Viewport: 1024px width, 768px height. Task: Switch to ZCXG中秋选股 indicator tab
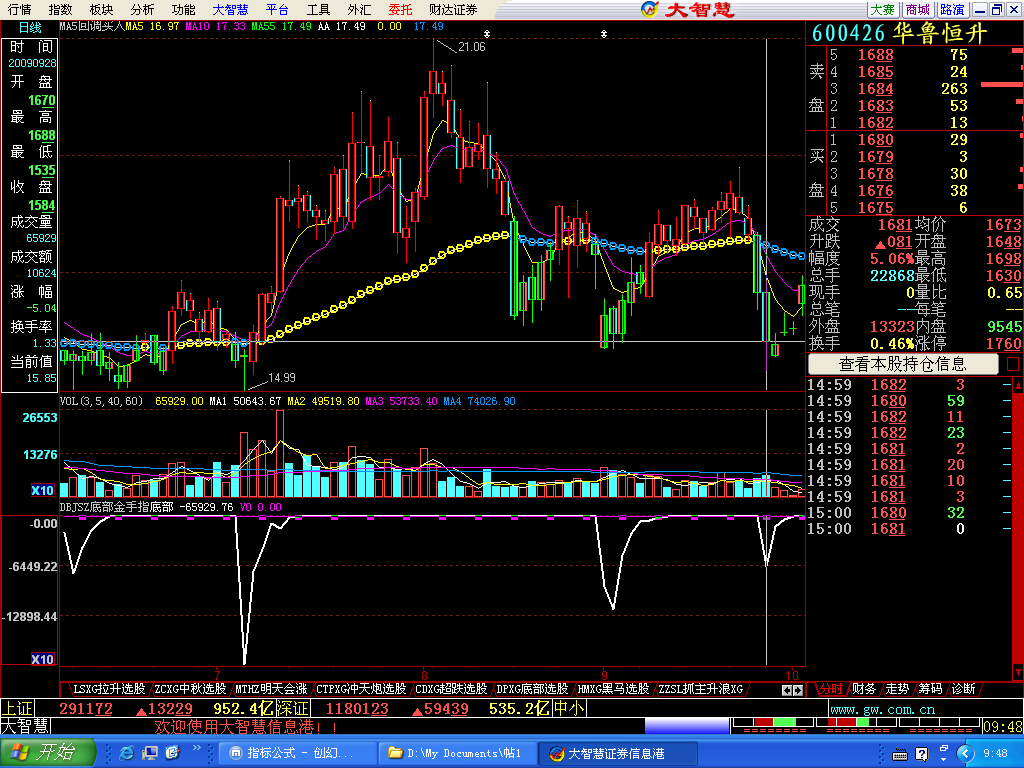[190, 689]
